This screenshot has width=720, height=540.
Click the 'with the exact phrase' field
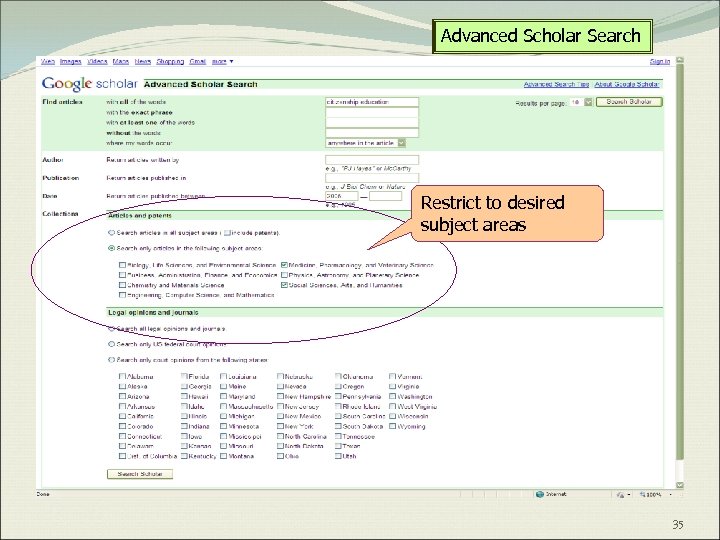(372, 112)
